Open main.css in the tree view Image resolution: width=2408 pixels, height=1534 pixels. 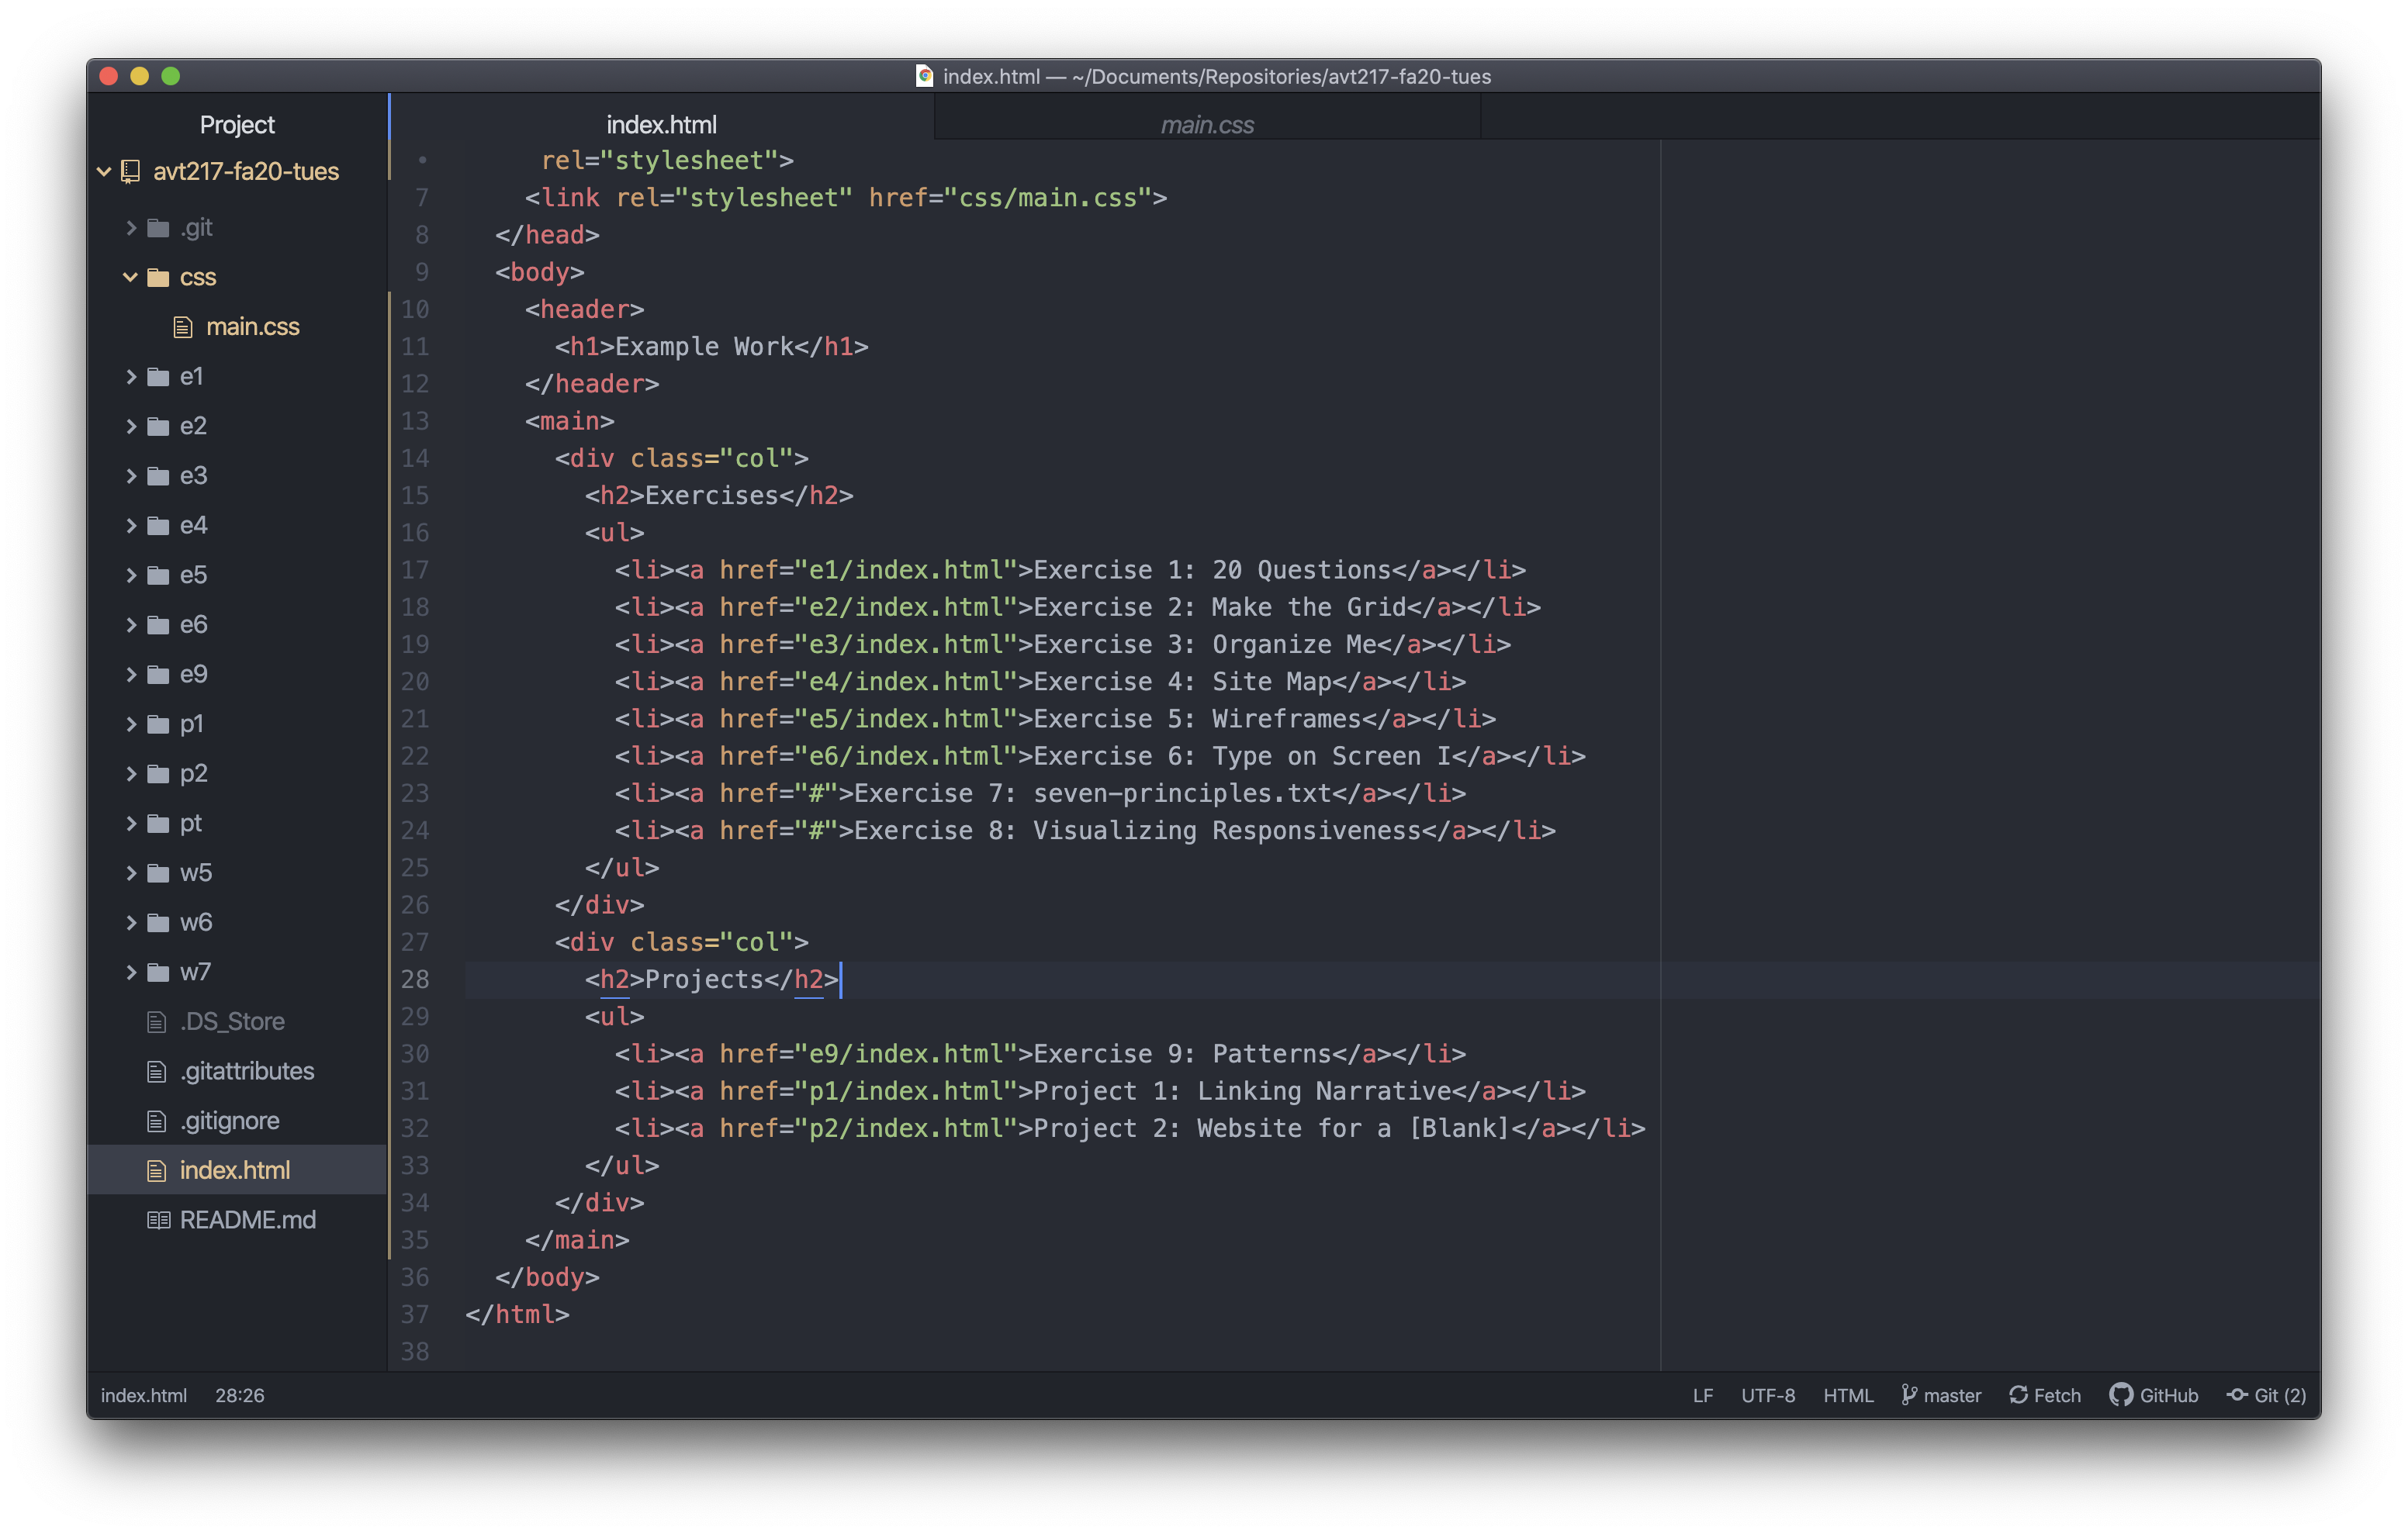point(252,327)
